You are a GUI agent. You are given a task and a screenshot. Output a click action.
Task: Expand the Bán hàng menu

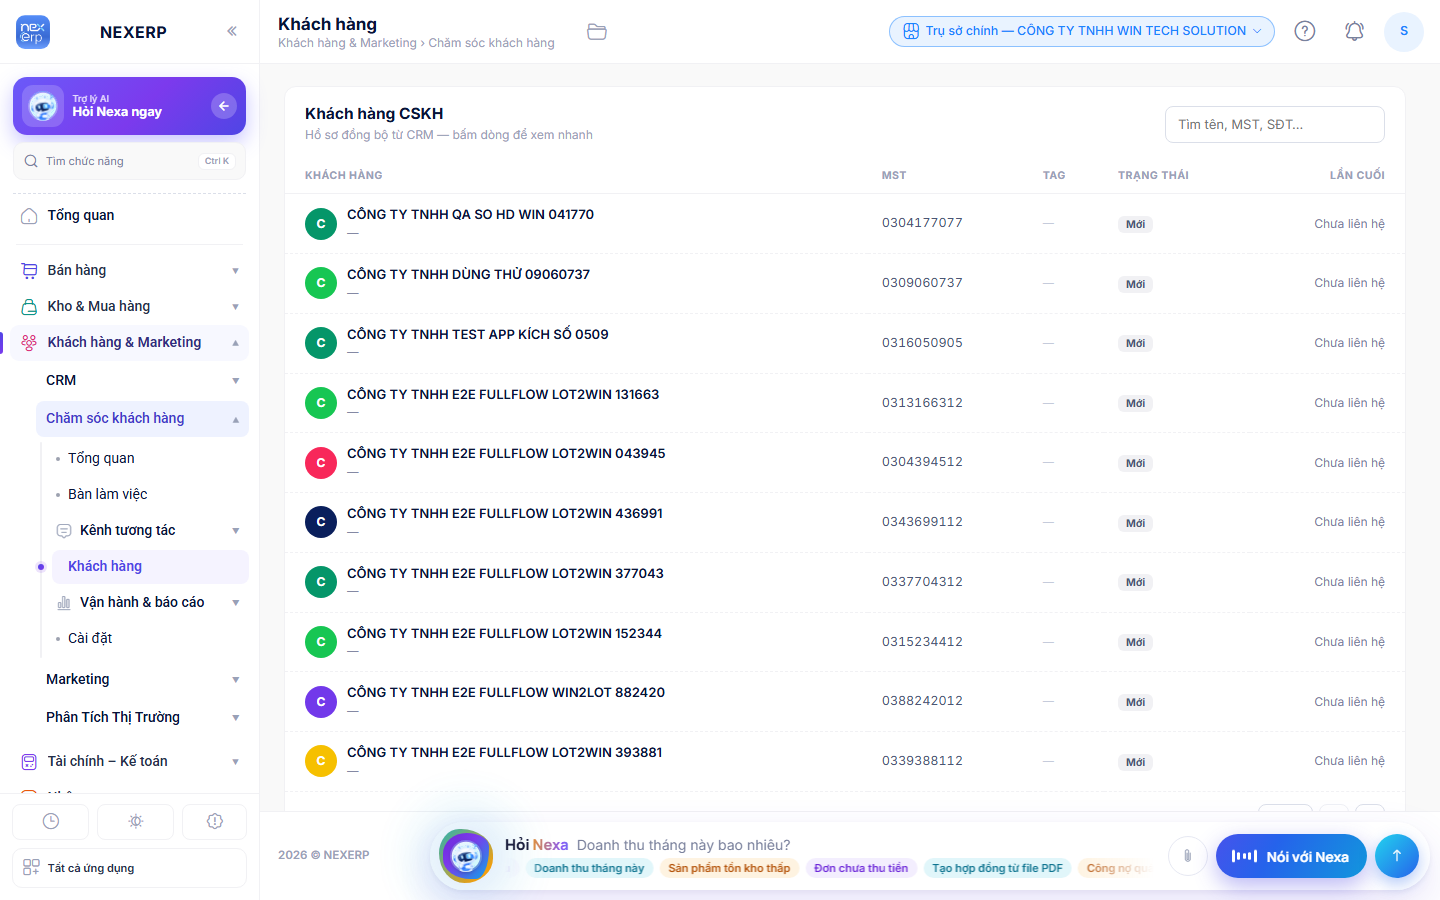click(x=129, y=270)
